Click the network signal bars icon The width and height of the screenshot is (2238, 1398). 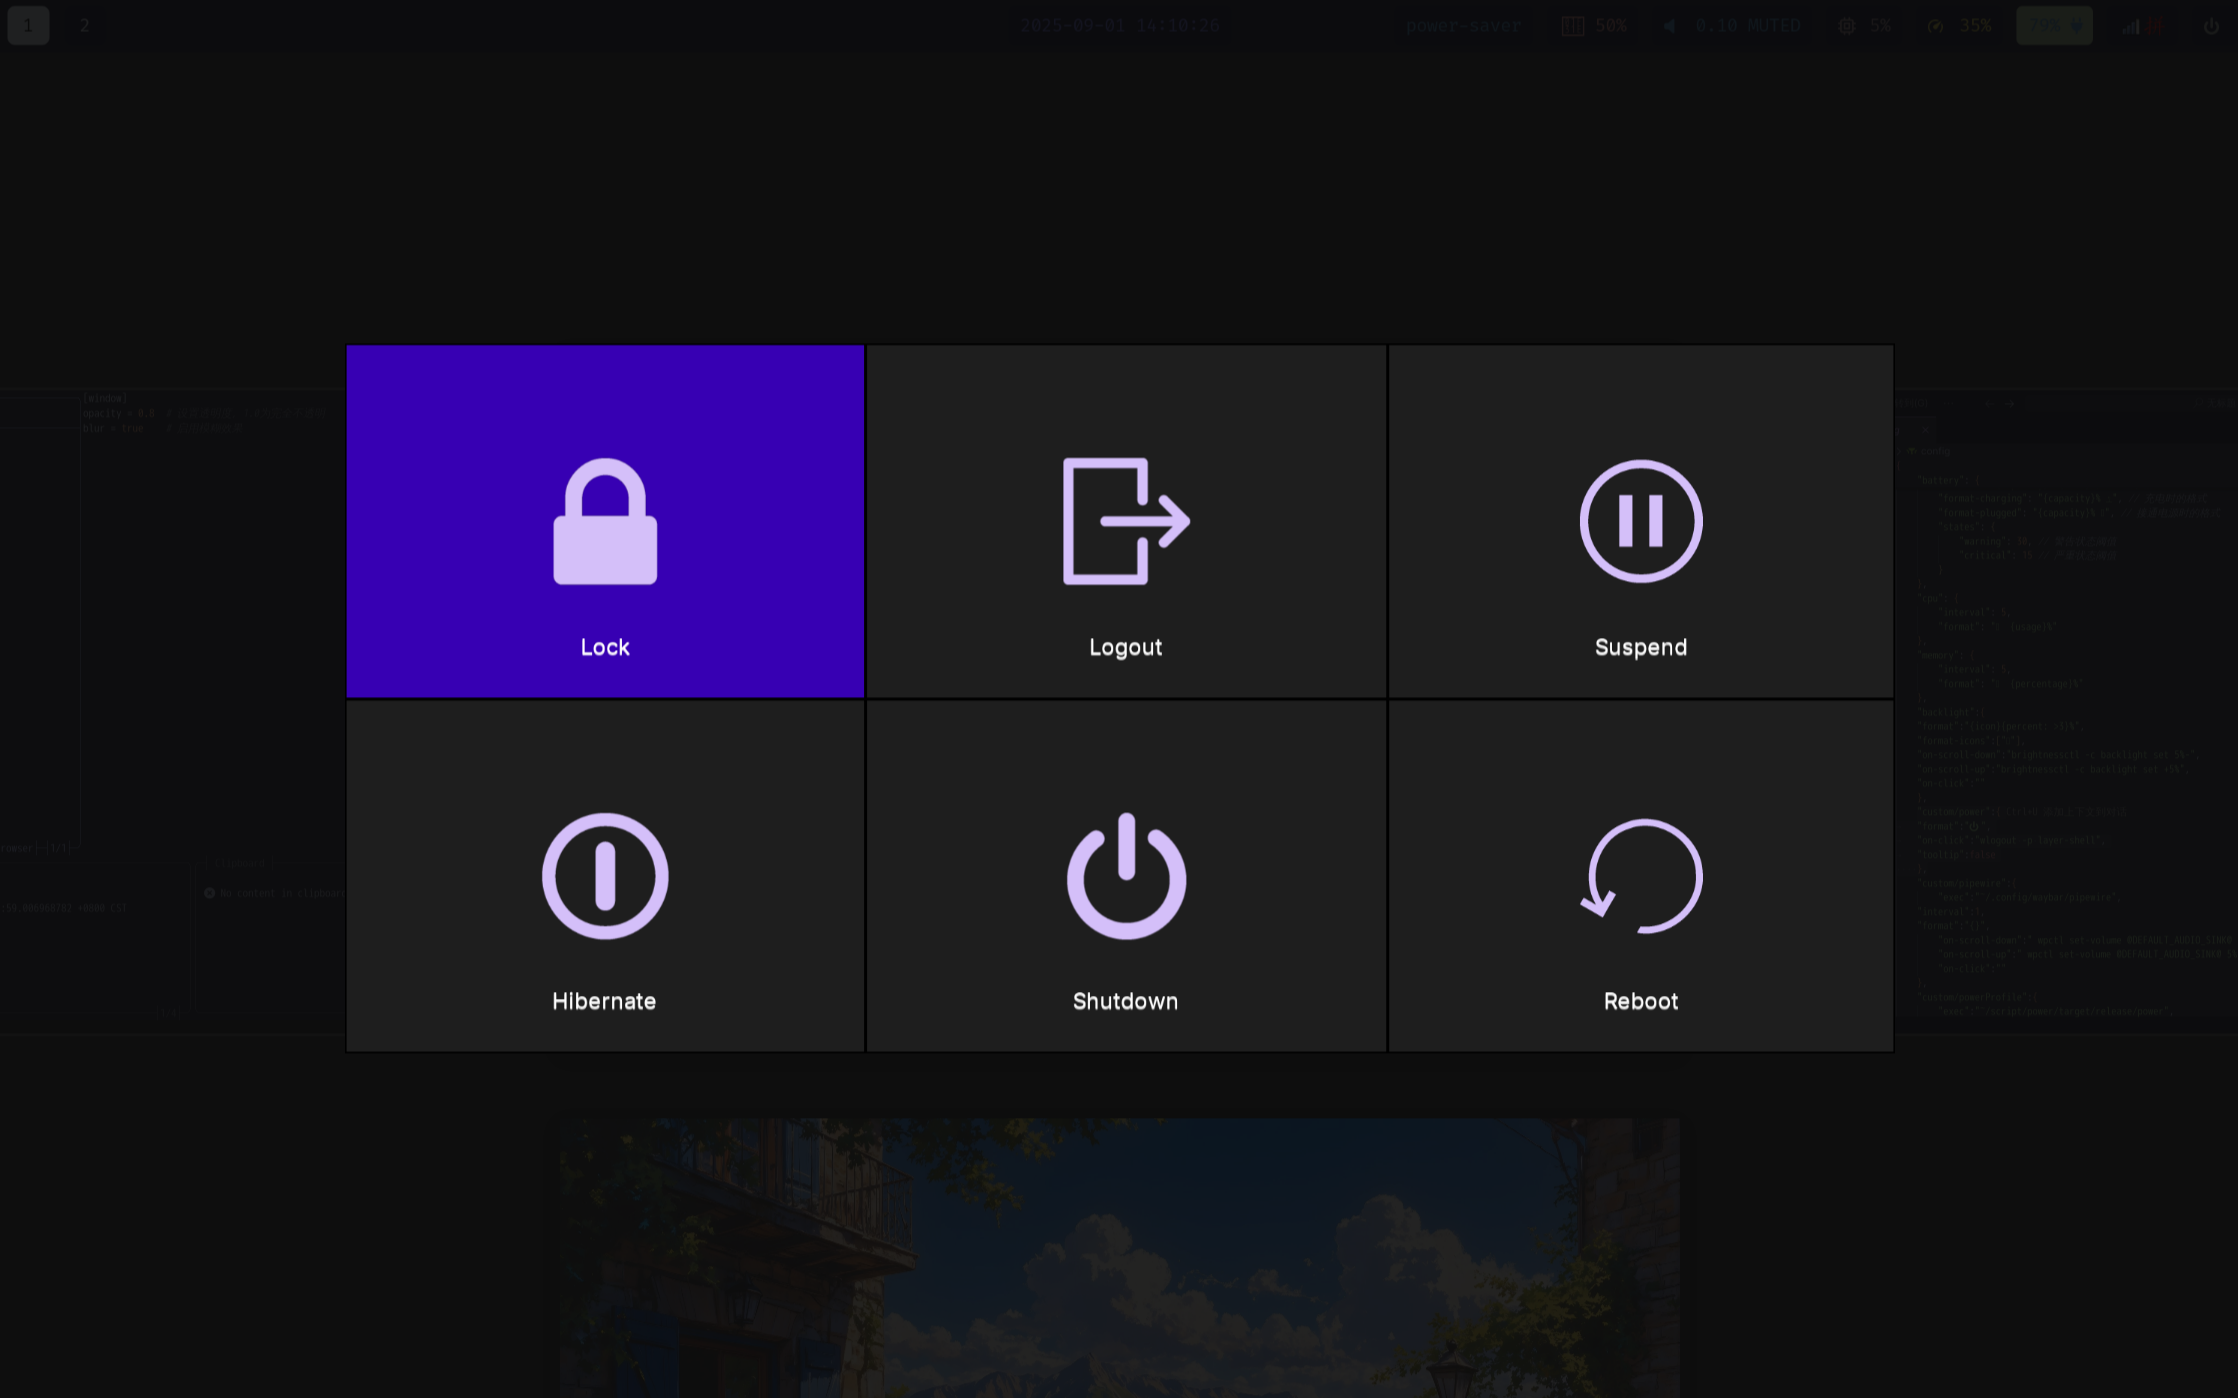click(x=2131, y=26)
